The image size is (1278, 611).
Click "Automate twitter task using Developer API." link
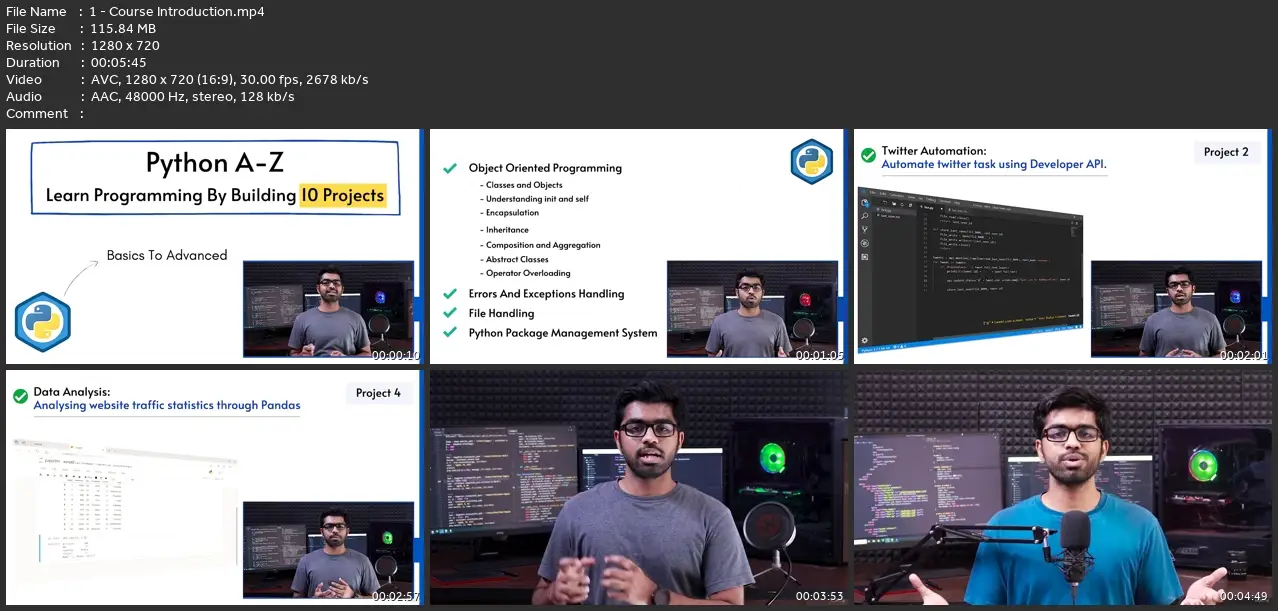point(994,164)
